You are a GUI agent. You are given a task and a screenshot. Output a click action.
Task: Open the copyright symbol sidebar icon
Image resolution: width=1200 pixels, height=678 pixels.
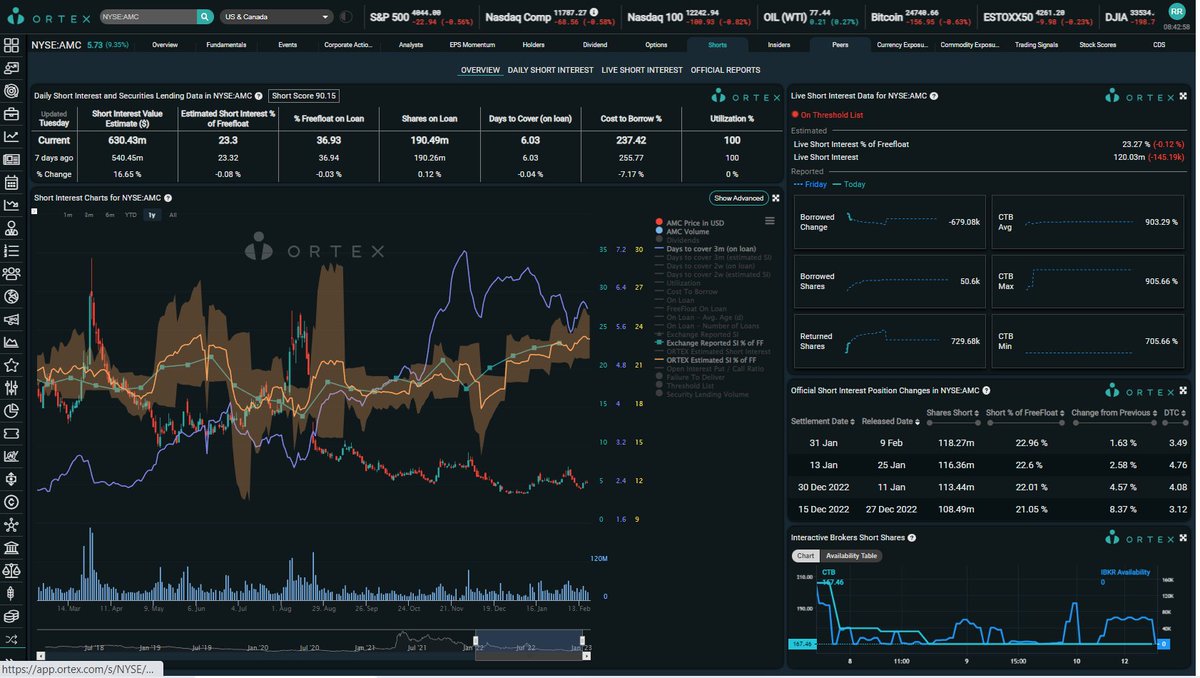11,502
